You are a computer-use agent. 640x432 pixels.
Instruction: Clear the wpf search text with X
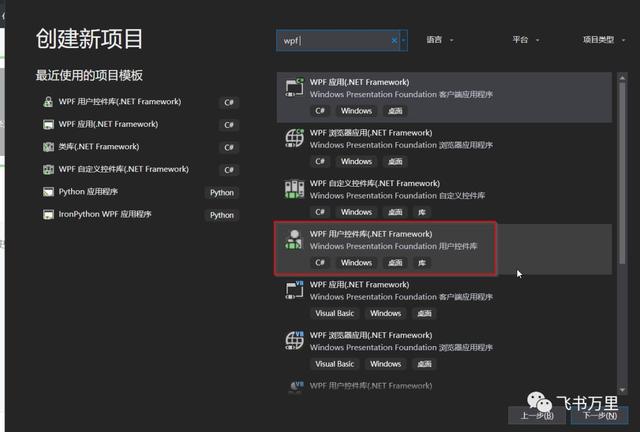394,40
